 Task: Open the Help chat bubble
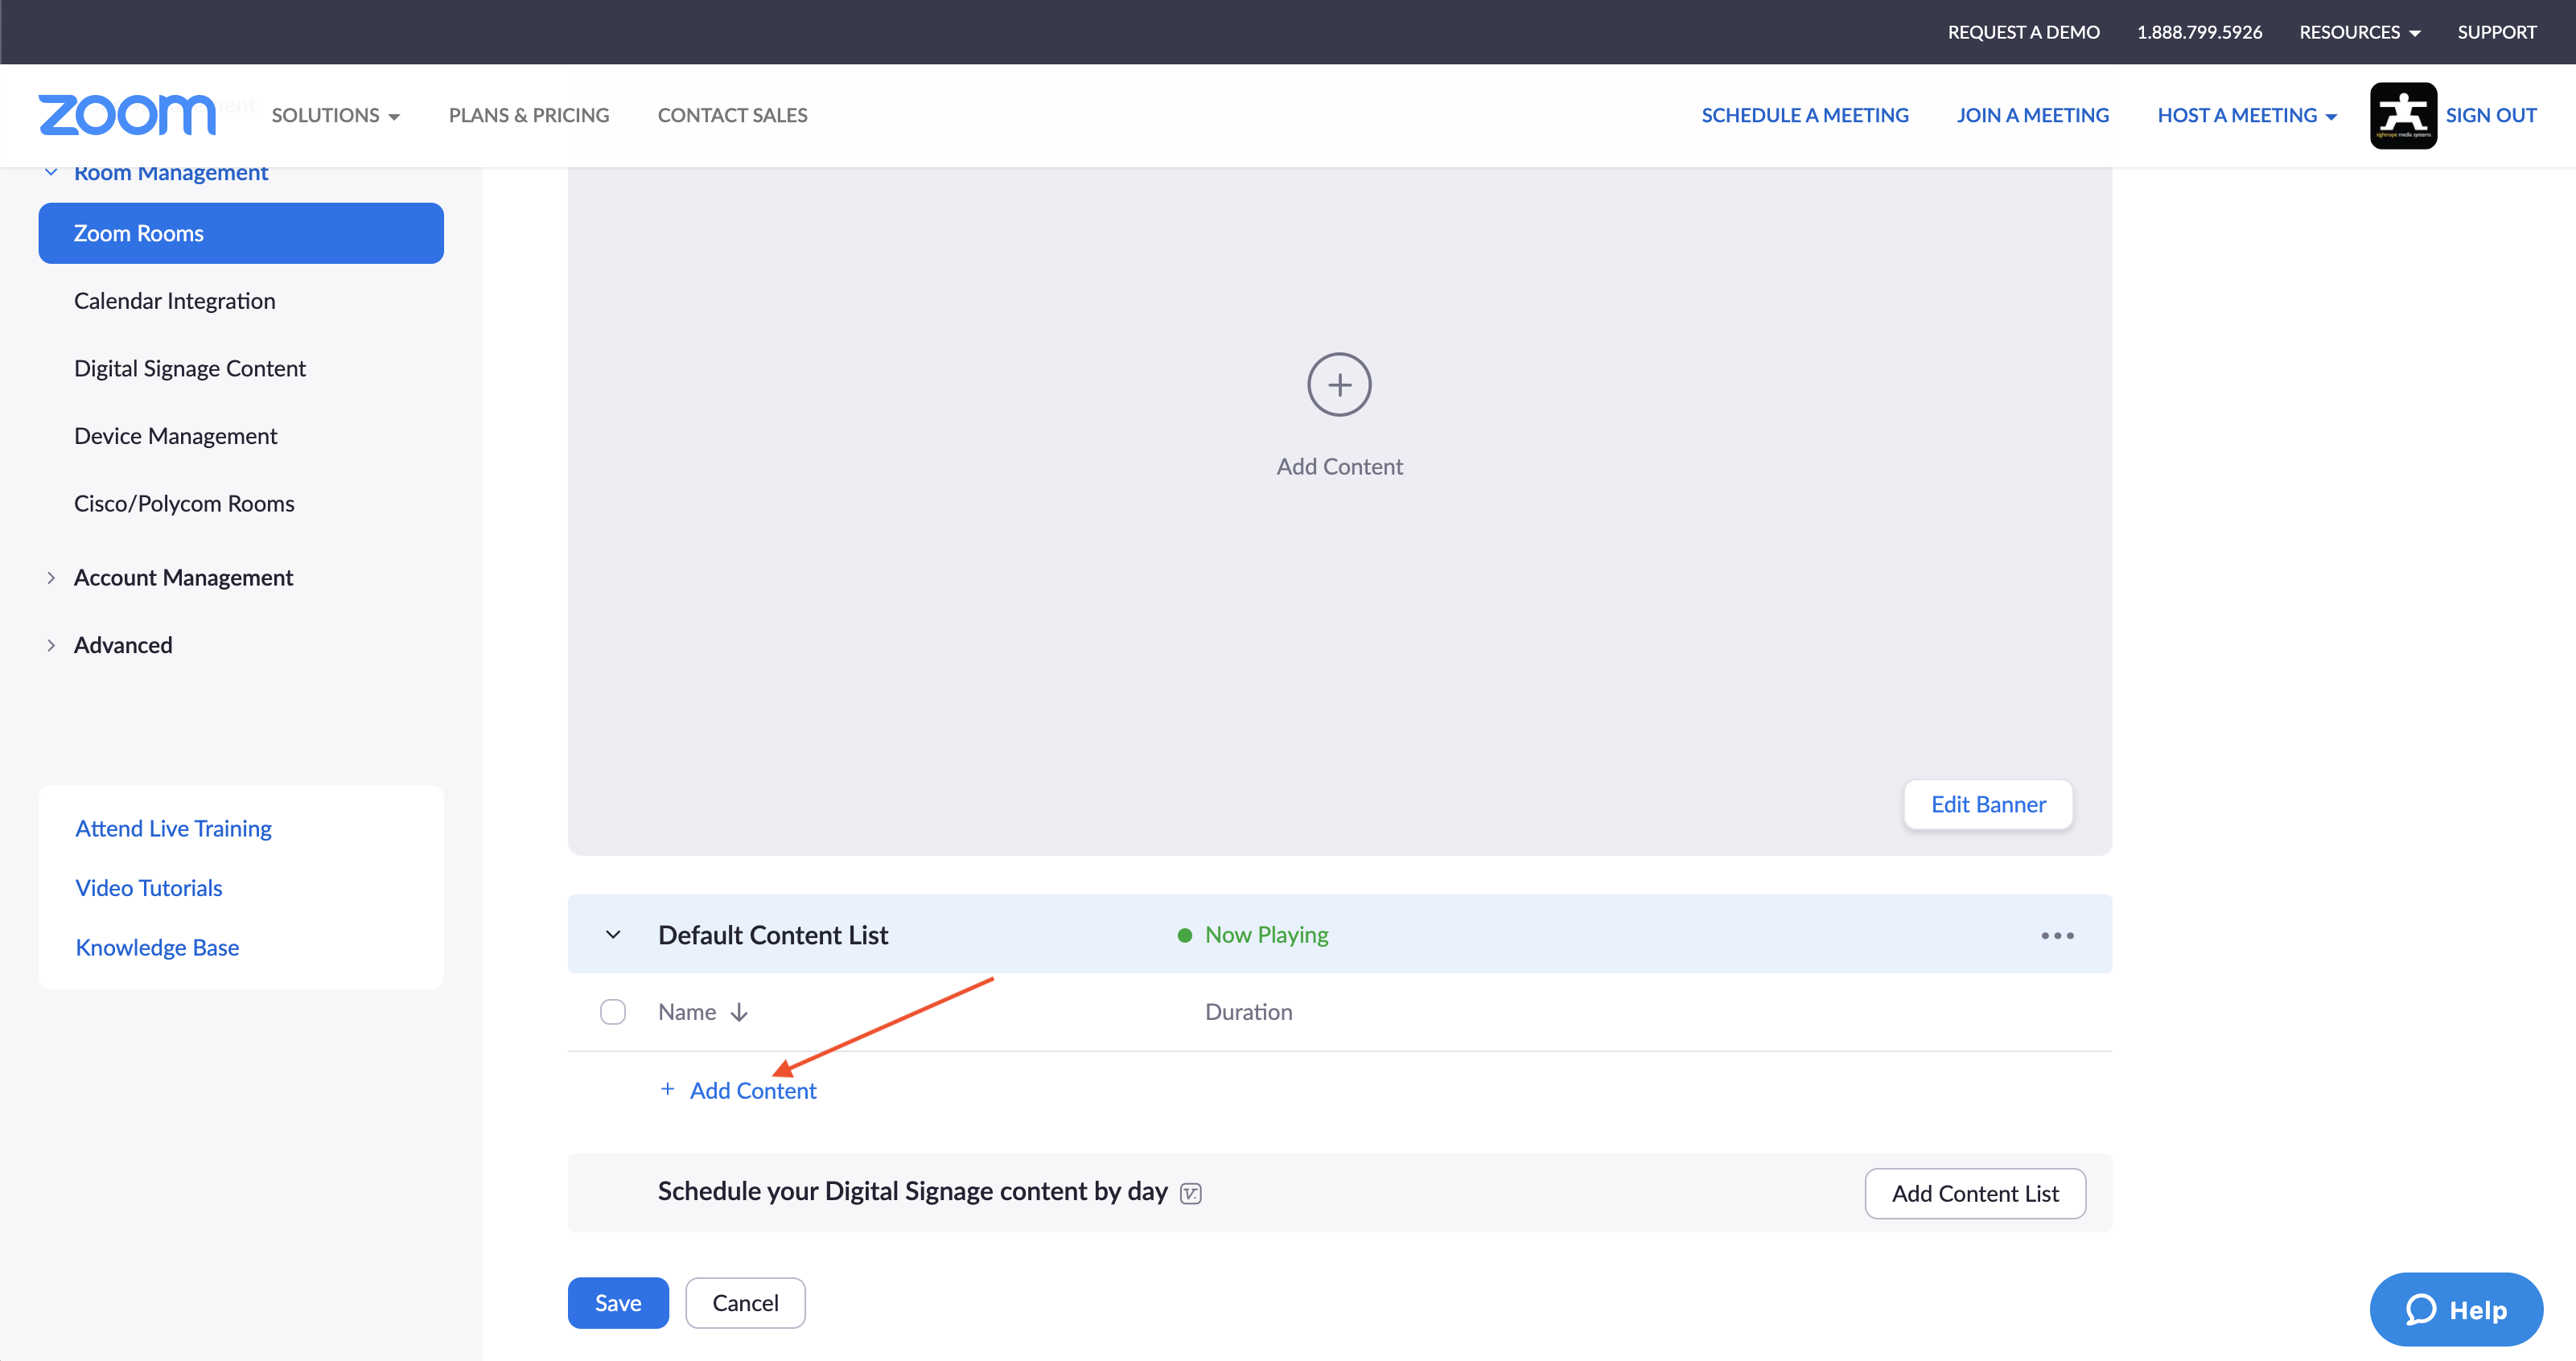tap(2455, 1309)
